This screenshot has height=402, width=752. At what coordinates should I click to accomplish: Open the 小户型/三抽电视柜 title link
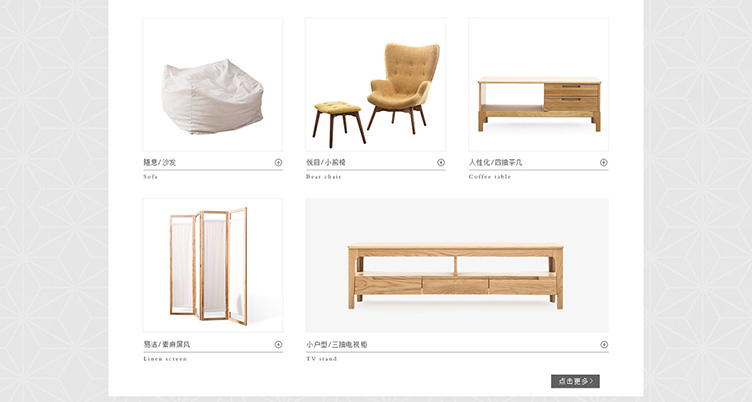click(x=337, y=344)
